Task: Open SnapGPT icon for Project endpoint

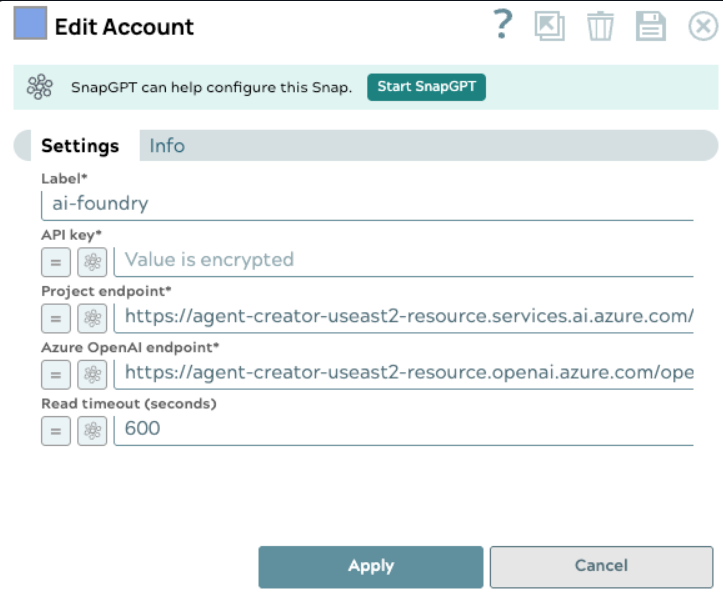Action: (92, 318)
